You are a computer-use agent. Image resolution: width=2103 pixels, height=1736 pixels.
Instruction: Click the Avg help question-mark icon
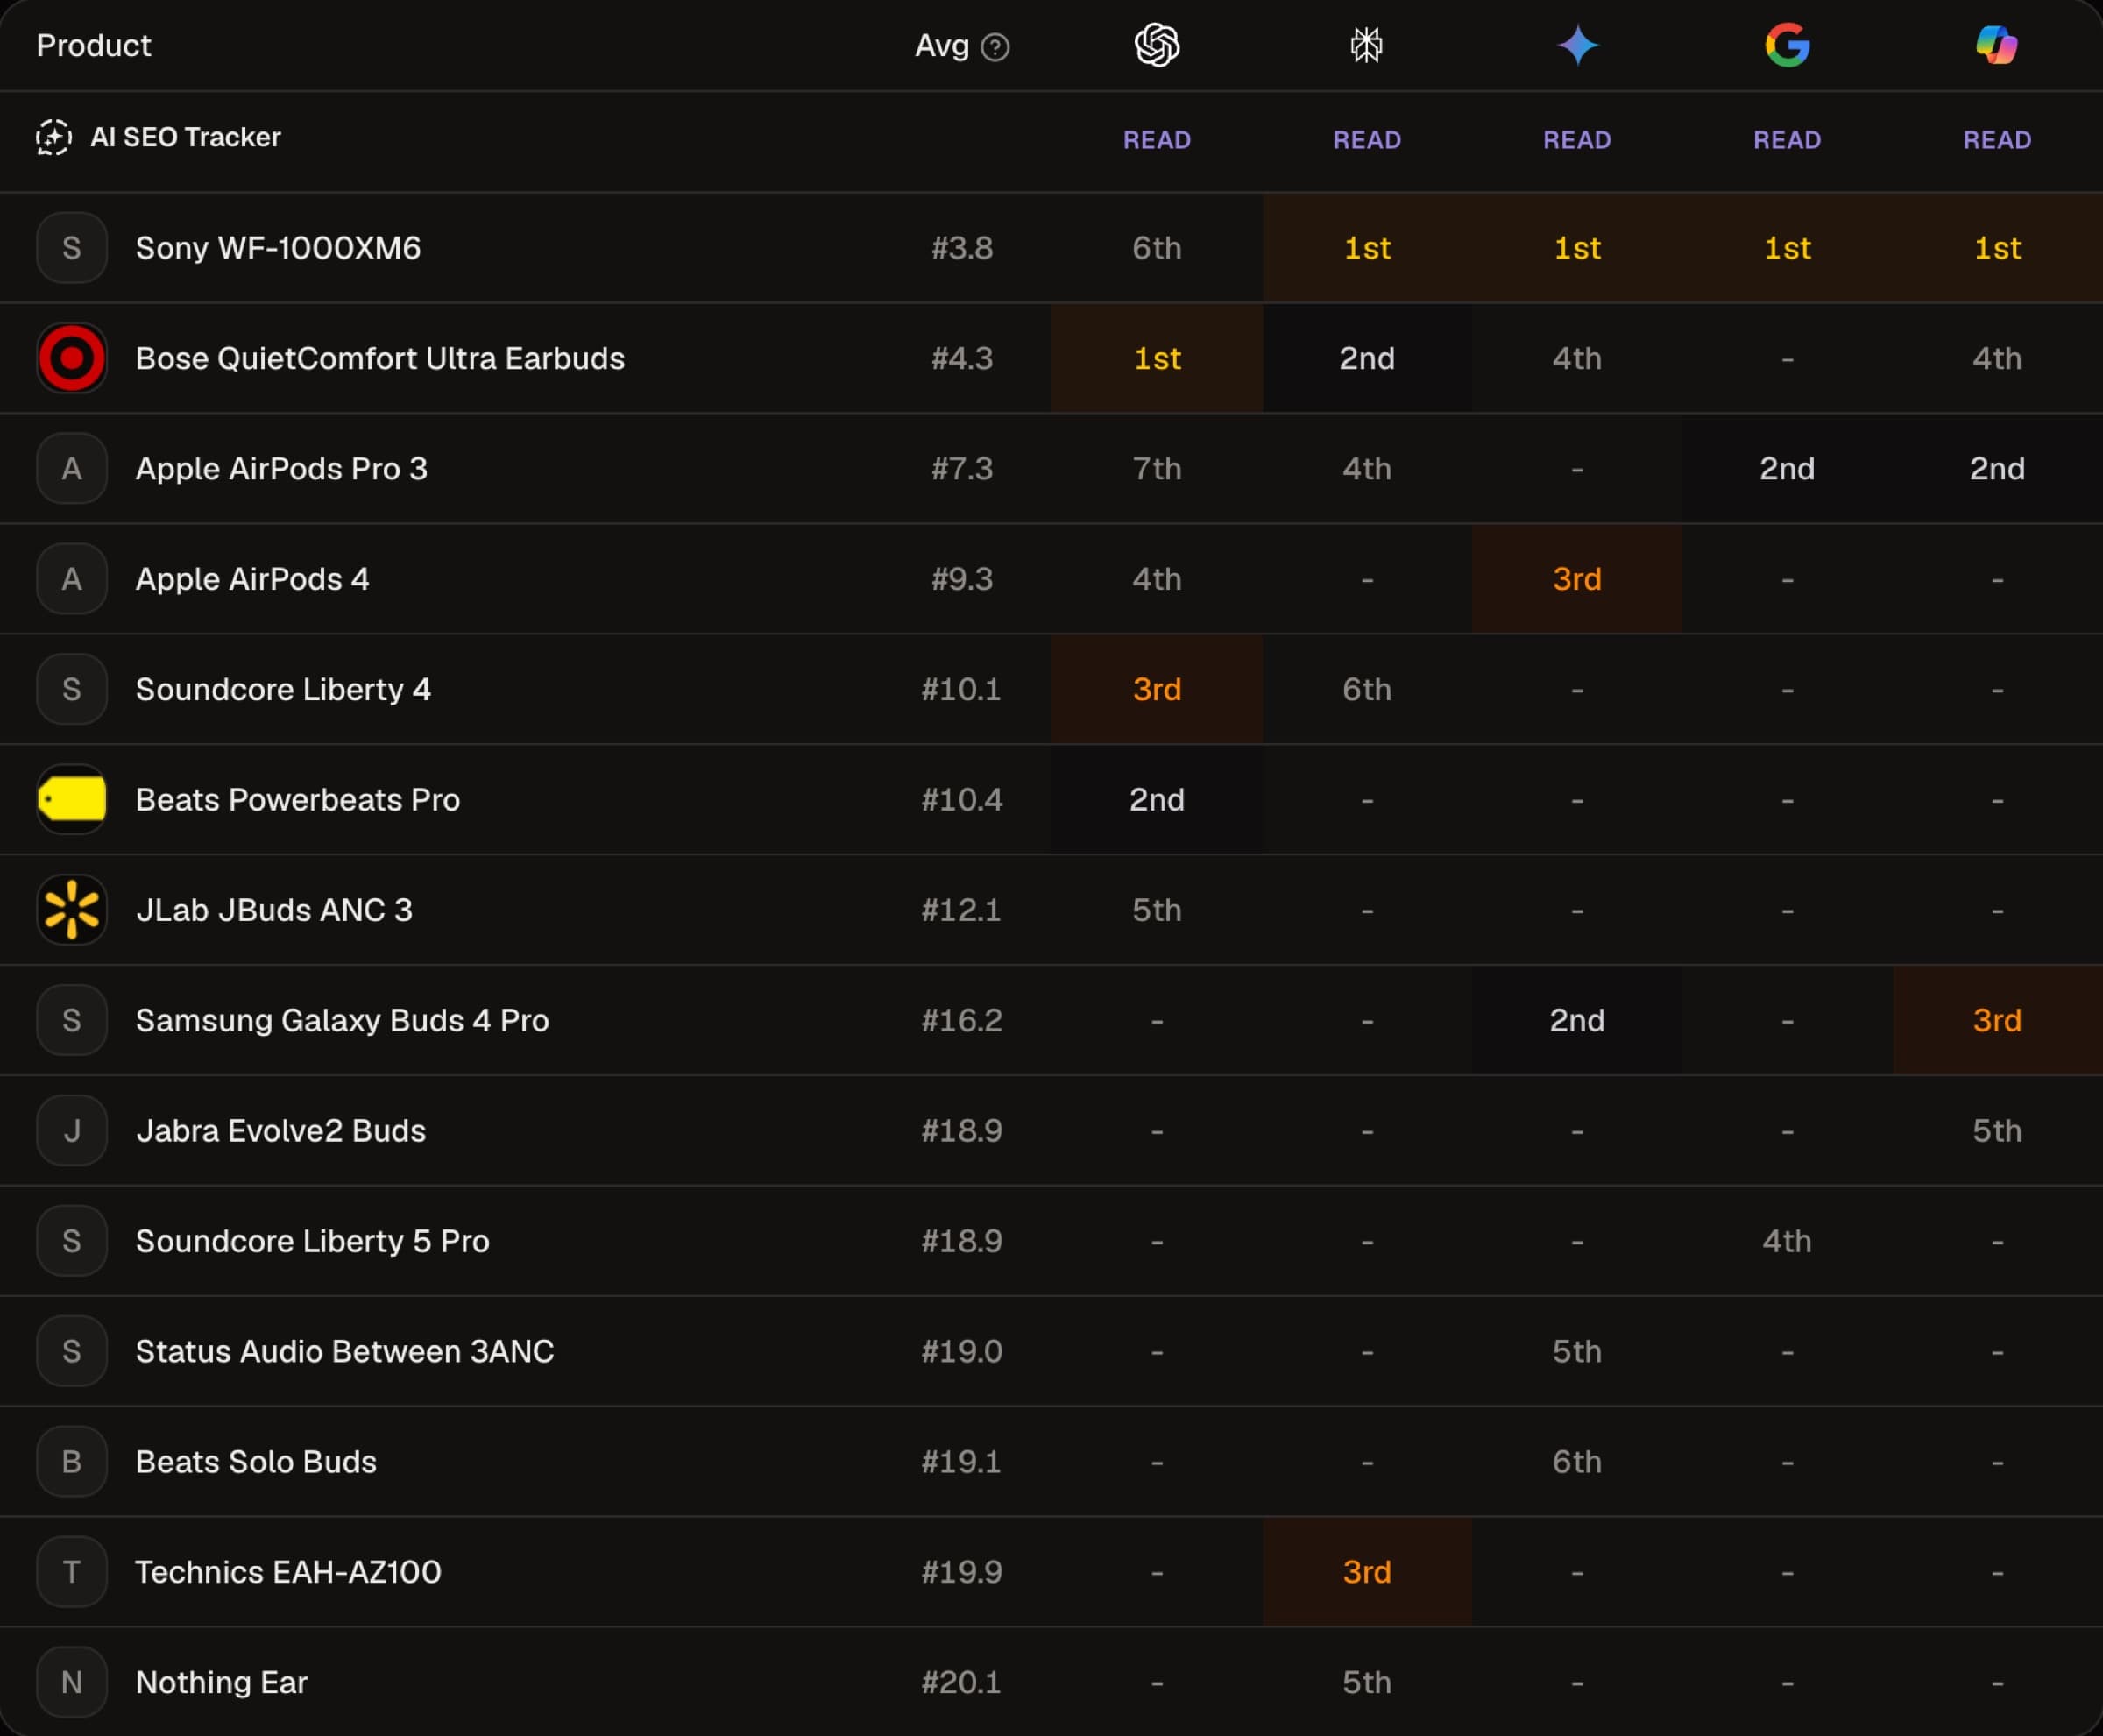click(995, 47)
